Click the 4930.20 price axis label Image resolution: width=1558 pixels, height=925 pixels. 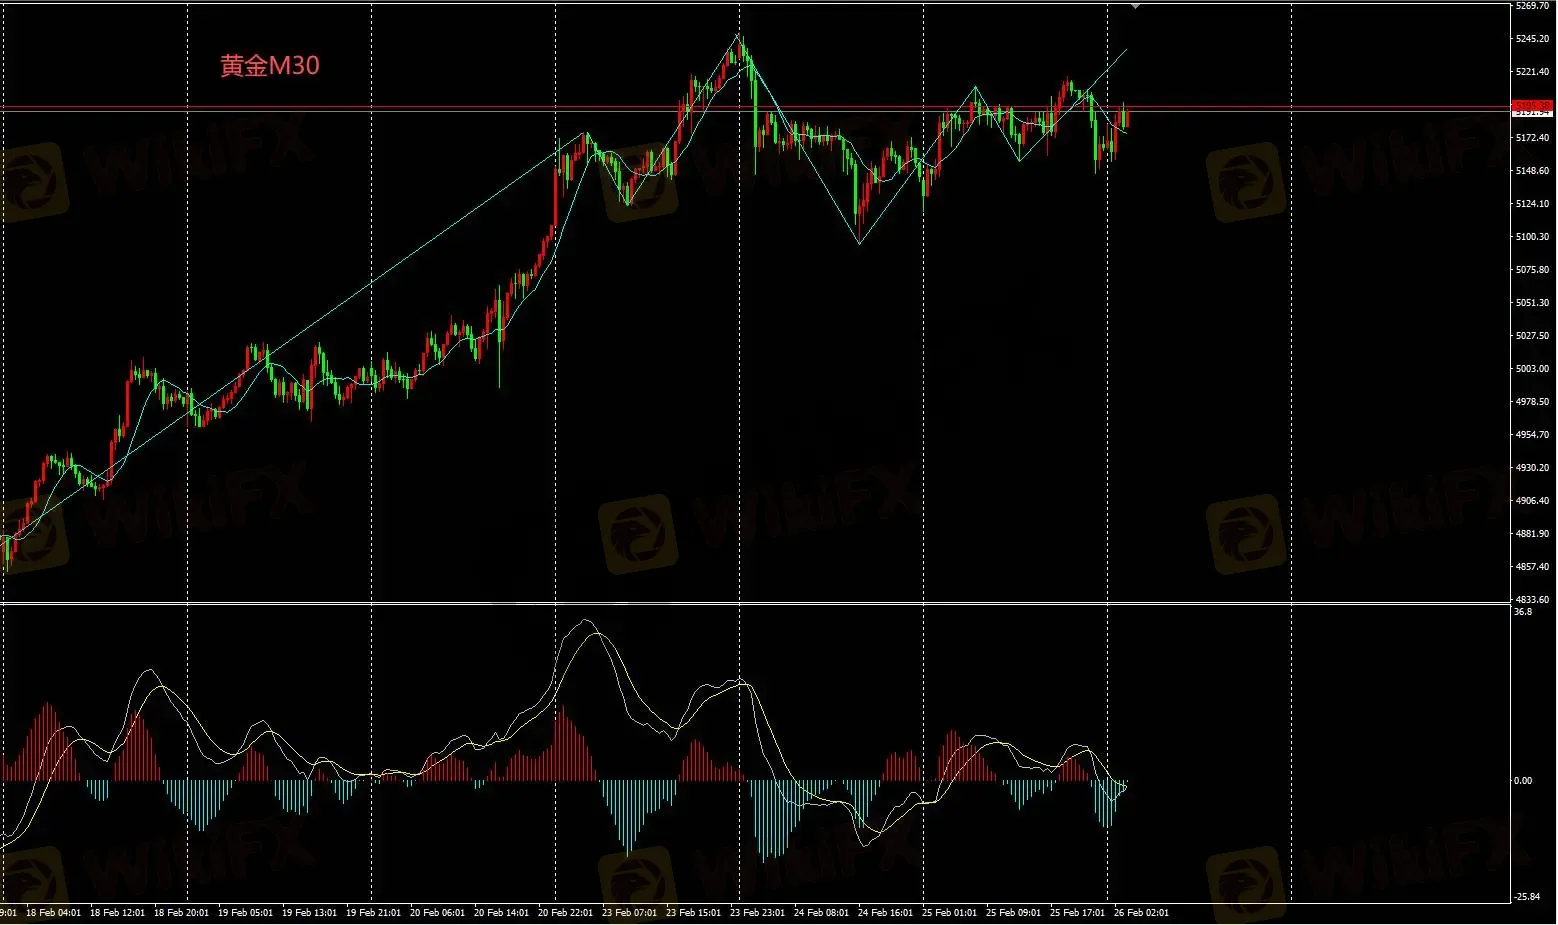(1532, 468)
